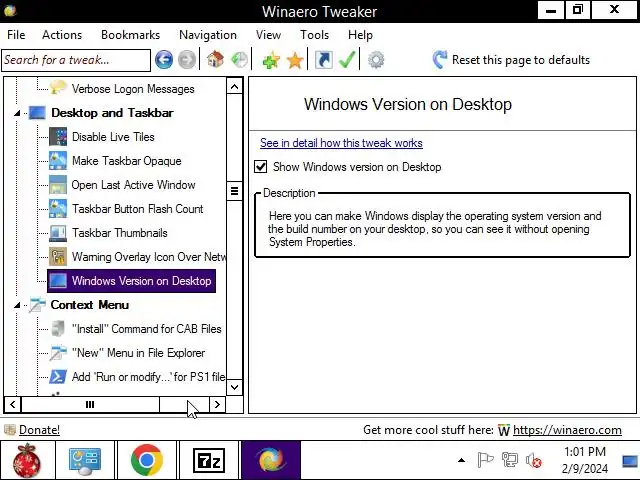The height and width of the screenshot is (480, 640).
Task: Click the Make Taskbar Opaque icon
Action: coord(58,161)
